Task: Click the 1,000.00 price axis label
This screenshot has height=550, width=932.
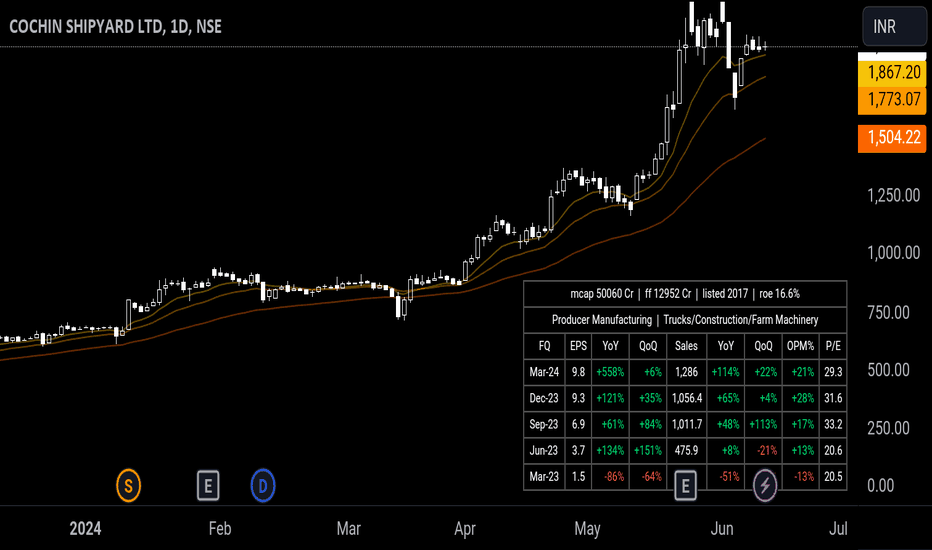Action: point(893,253)
